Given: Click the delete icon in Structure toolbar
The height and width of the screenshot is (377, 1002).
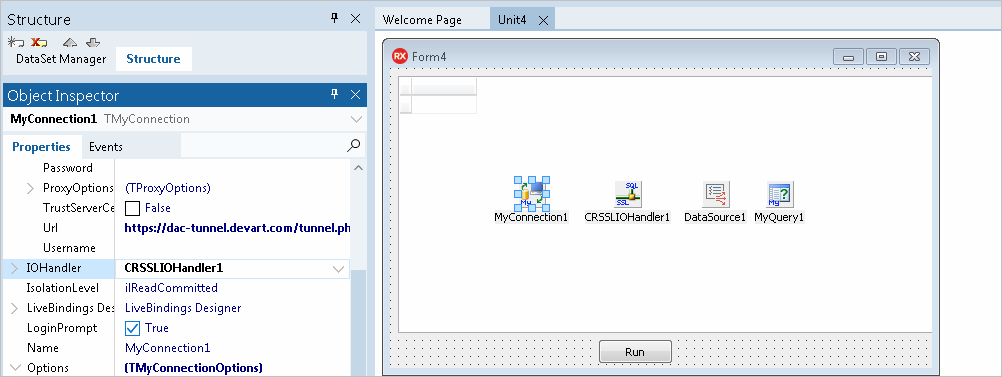Looking at the screenshot, I should (x=39, y=42).
